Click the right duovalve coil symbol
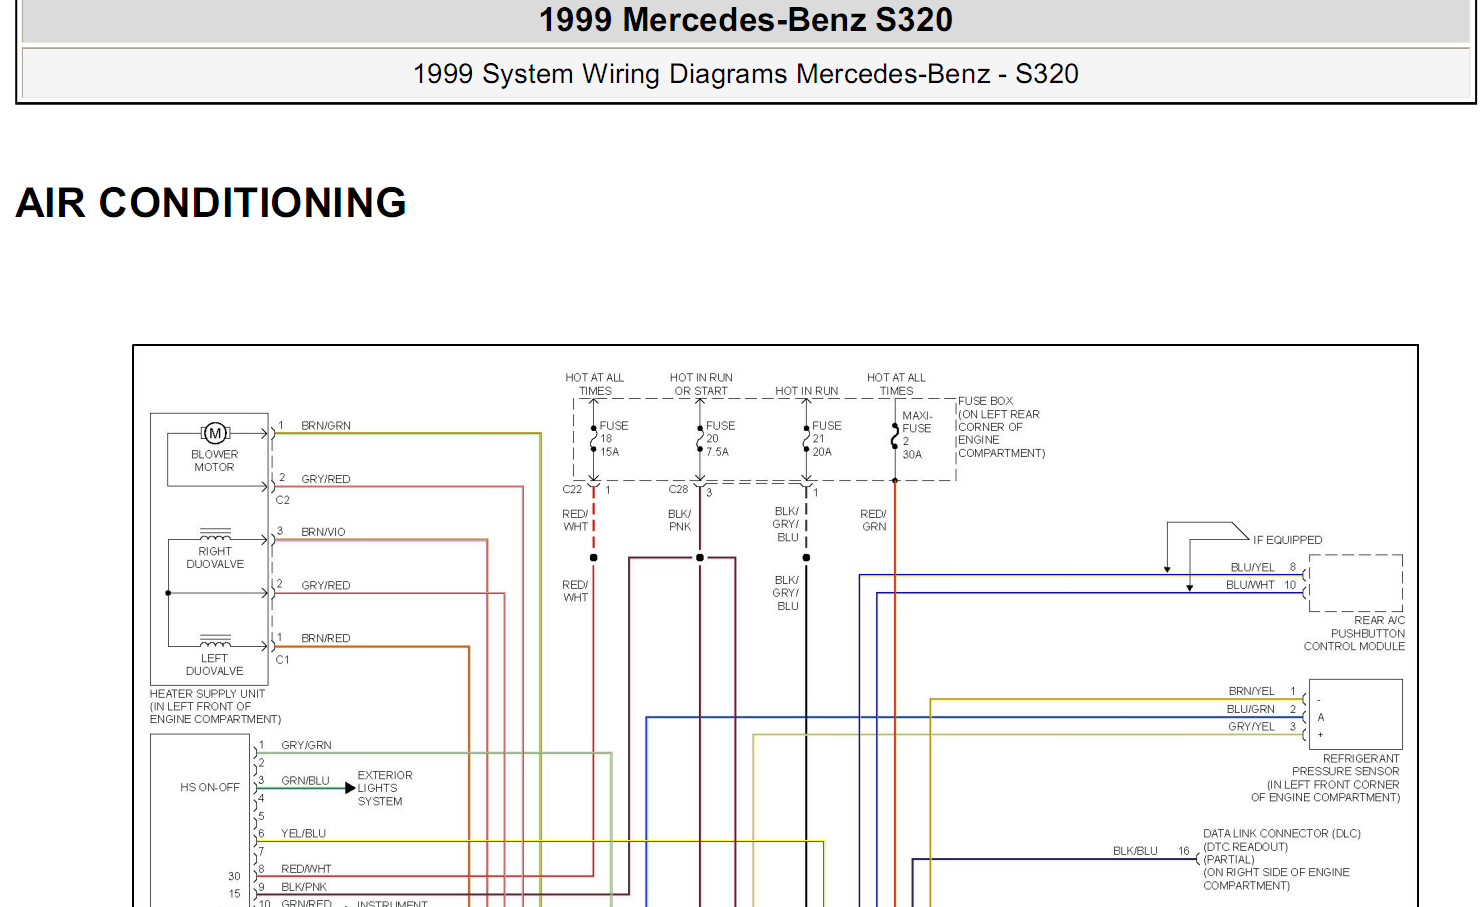Image resolution: width=1483 pixels, height=907 pixels. 215,534
